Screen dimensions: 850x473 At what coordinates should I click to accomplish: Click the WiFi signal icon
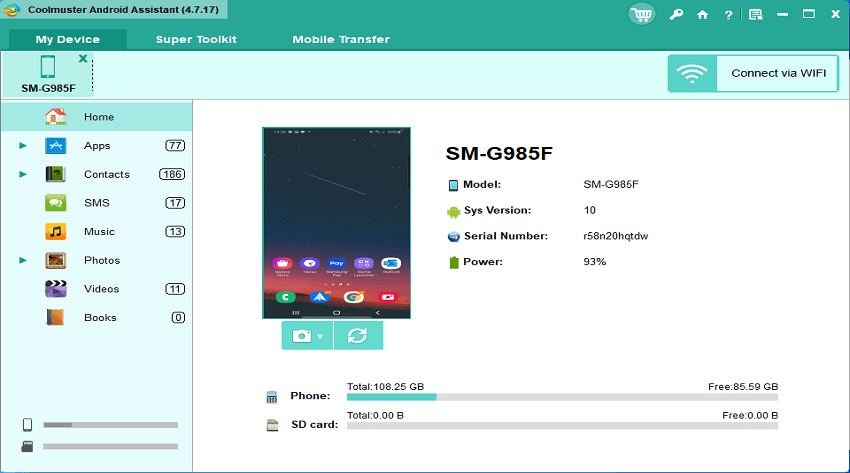coord(692,73)
